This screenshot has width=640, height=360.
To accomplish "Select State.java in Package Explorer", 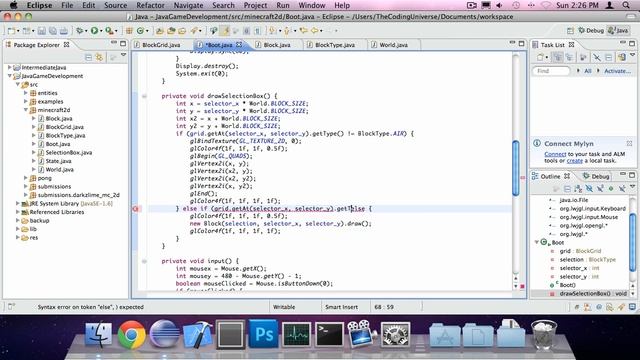I will pos(58,161).
